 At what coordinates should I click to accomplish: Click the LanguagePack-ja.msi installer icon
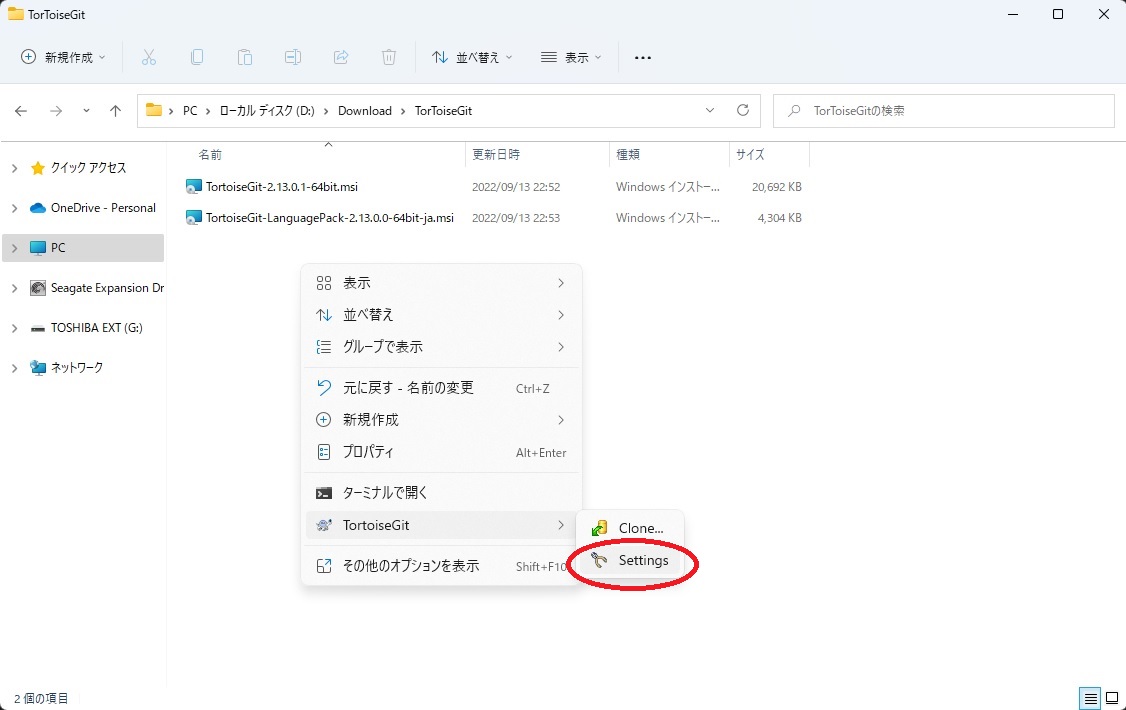pyautogui.click(x=193, y=218)
